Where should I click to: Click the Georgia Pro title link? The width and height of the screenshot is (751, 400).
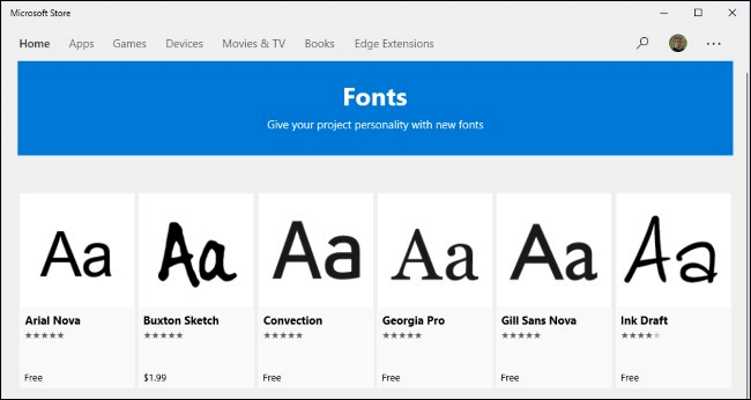[x=413, y=321]
